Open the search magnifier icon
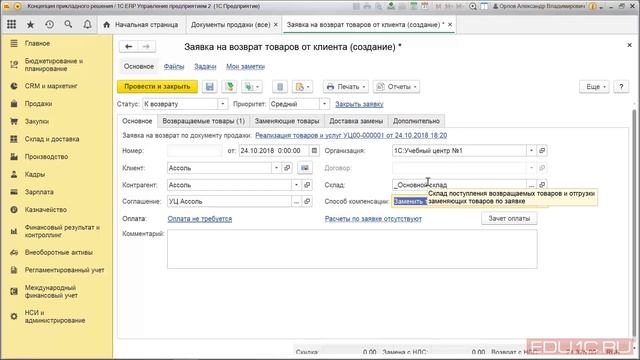The width and height of the screenshot is (640, 360). tap(68, 24)
